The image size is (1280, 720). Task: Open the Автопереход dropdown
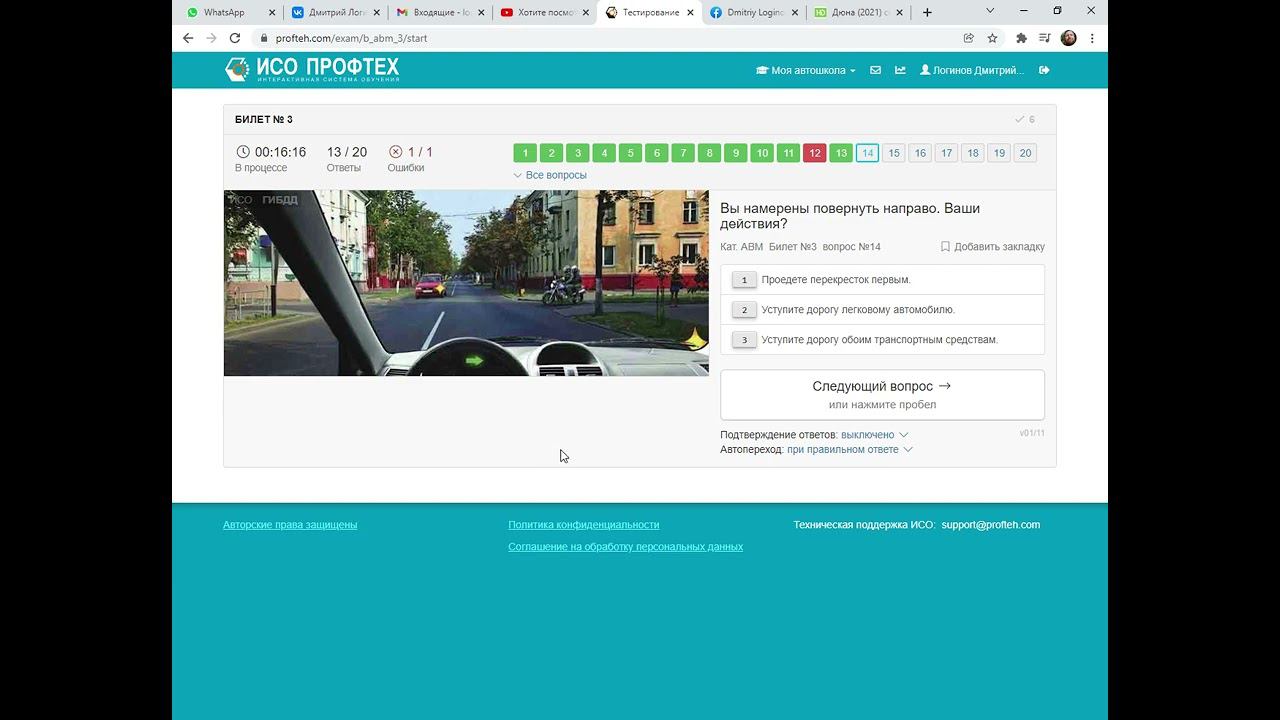pyautogui.click(x=850, y=450)
